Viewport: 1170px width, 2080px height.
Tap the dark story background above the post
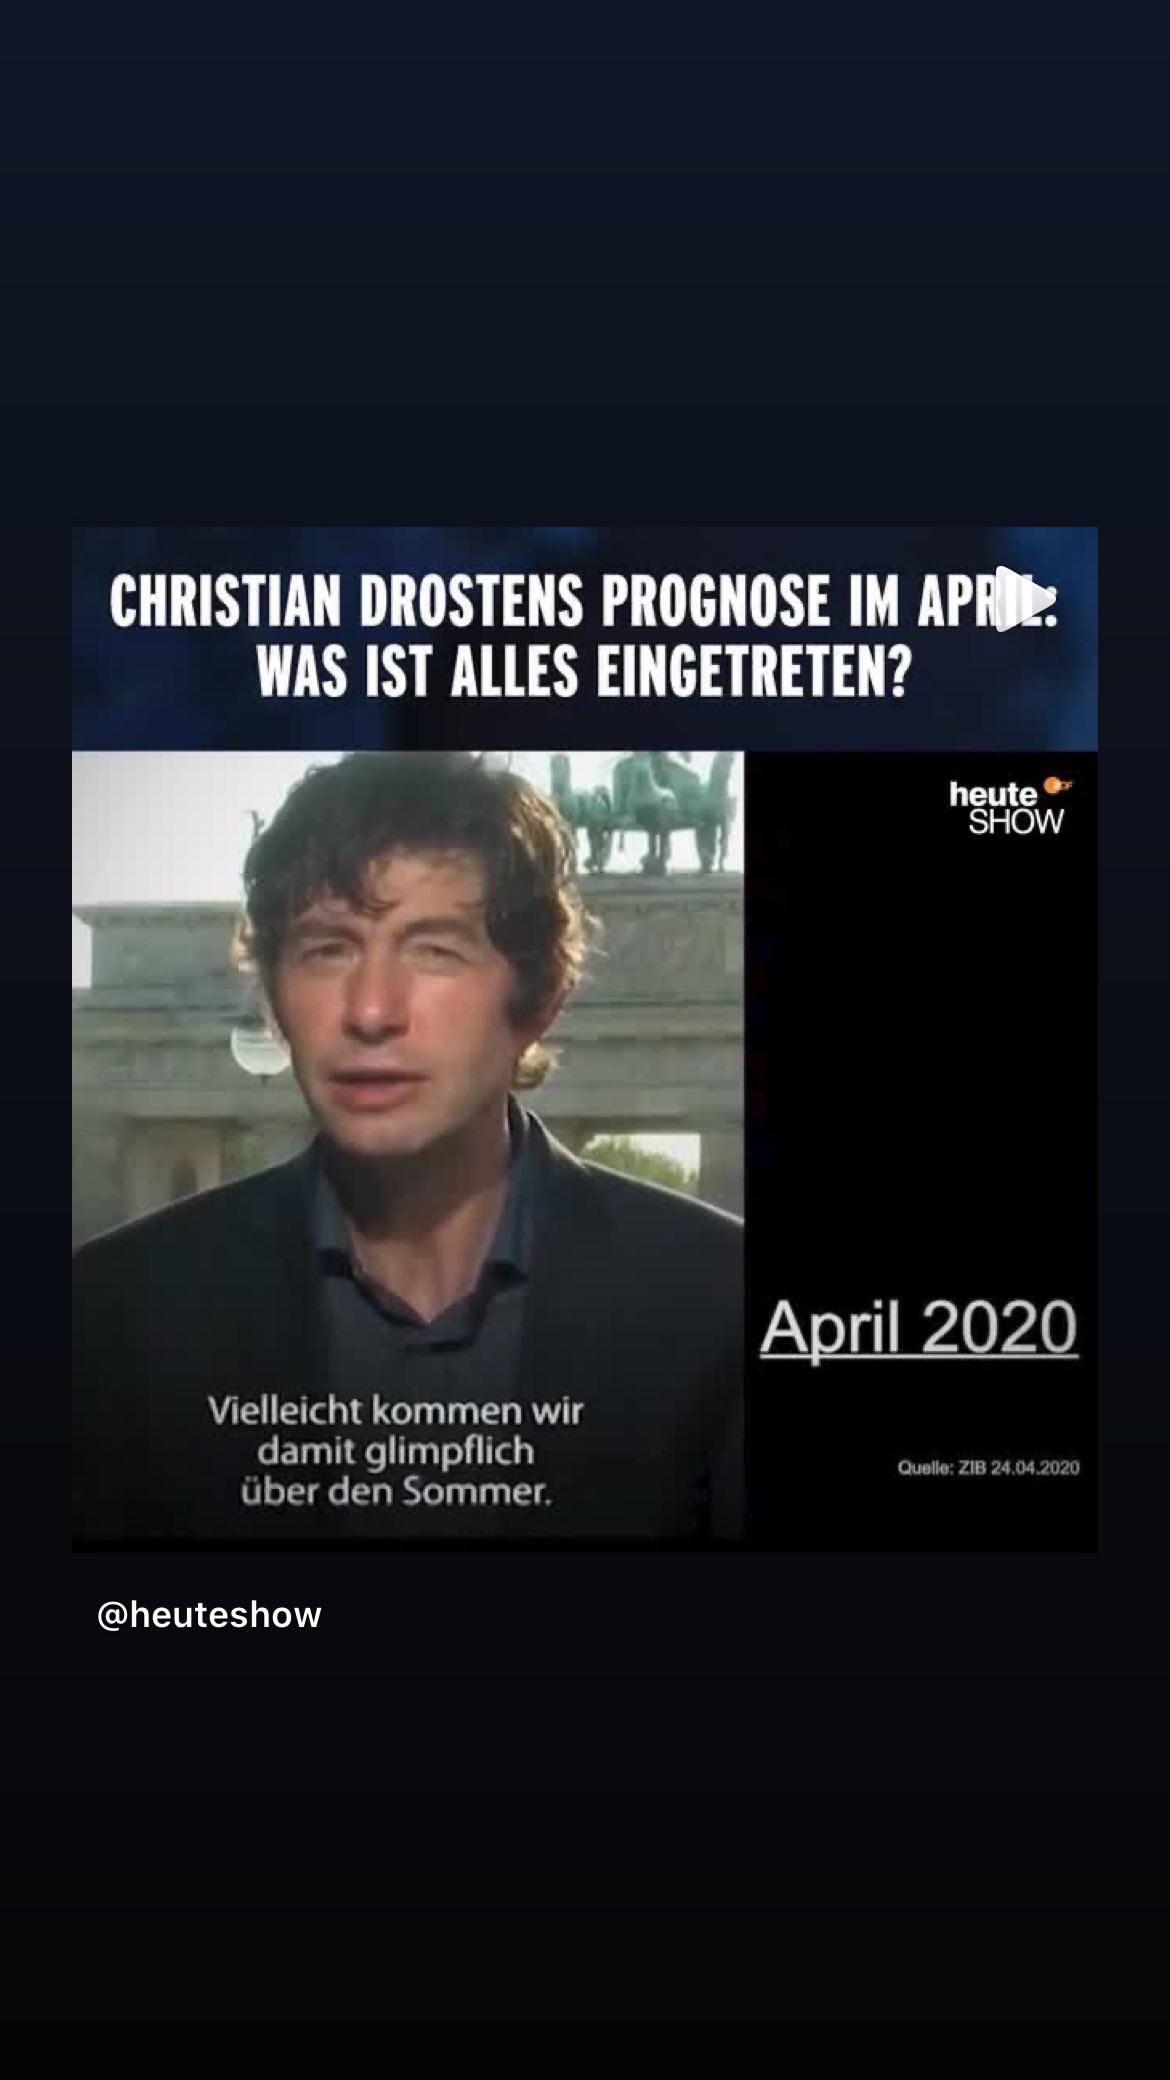click(x=585, y=262)
